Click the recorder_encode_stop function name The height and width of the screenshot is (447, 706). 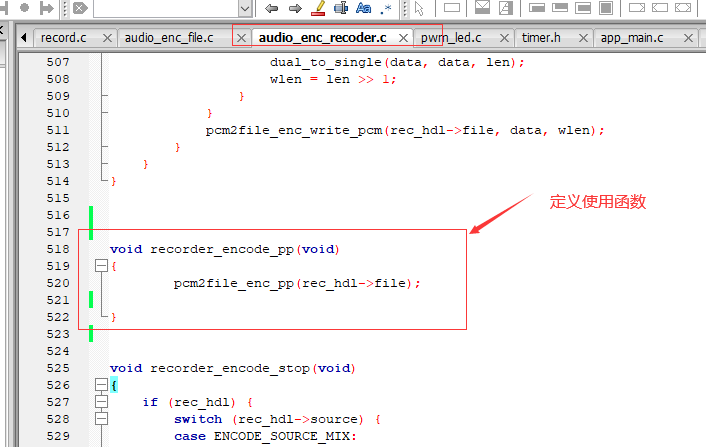coord(230,368)
